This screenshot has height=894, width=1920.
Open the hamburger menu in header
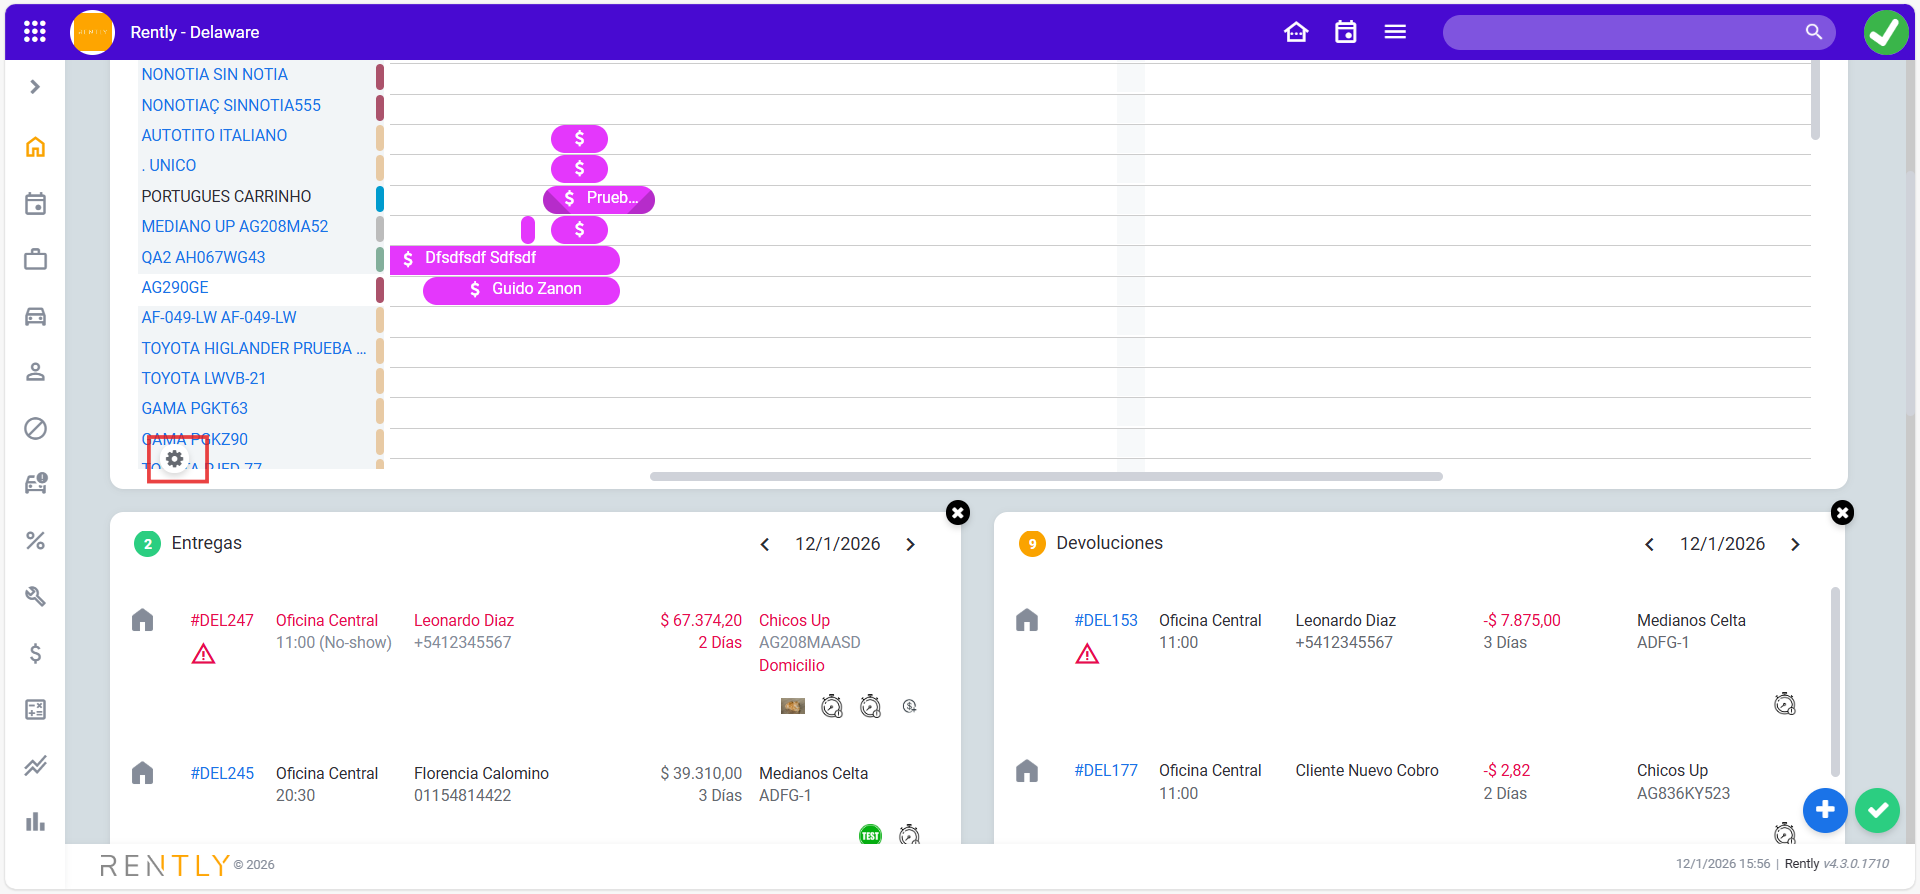tap(1395, 32)
